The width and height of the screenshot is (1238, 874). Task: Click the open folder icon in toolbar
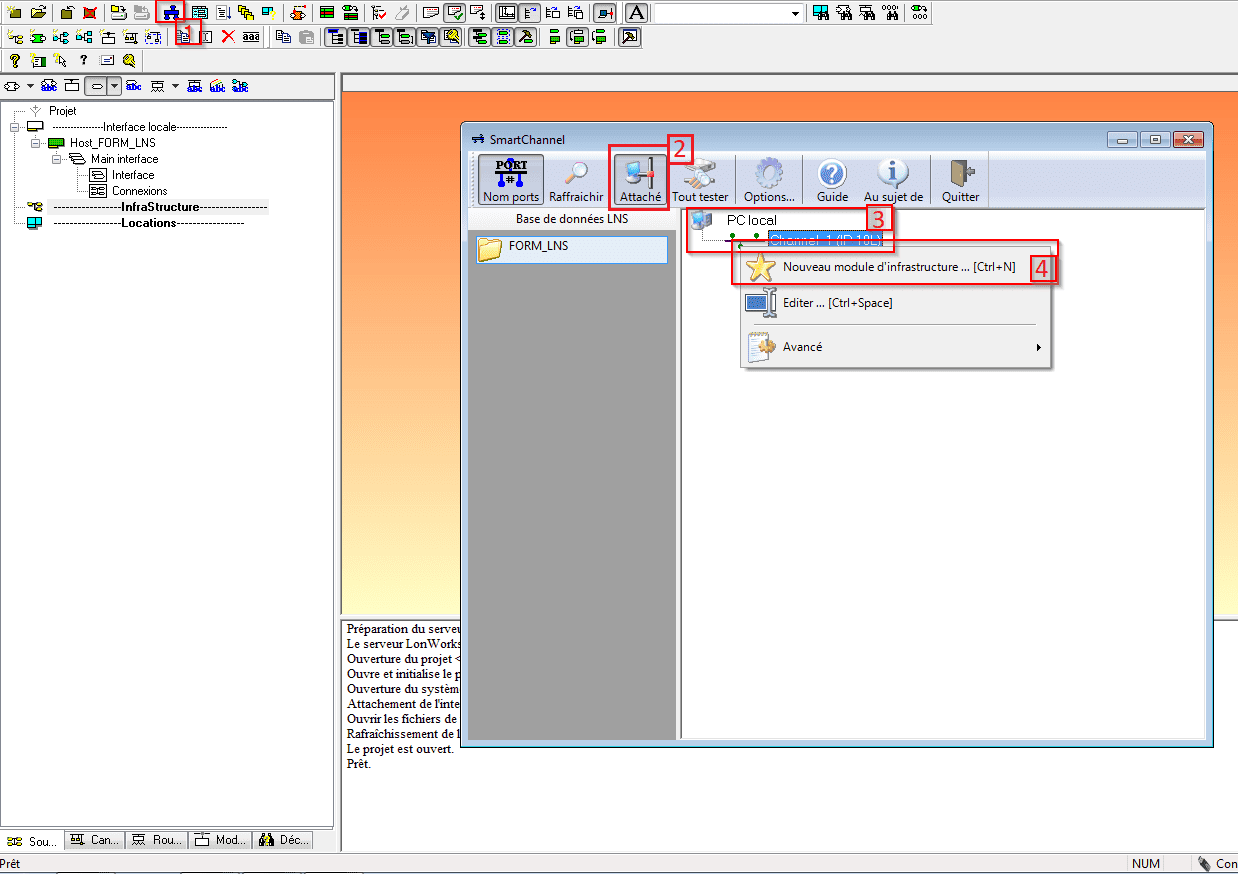pyautogui.click(x=38, y=13)
